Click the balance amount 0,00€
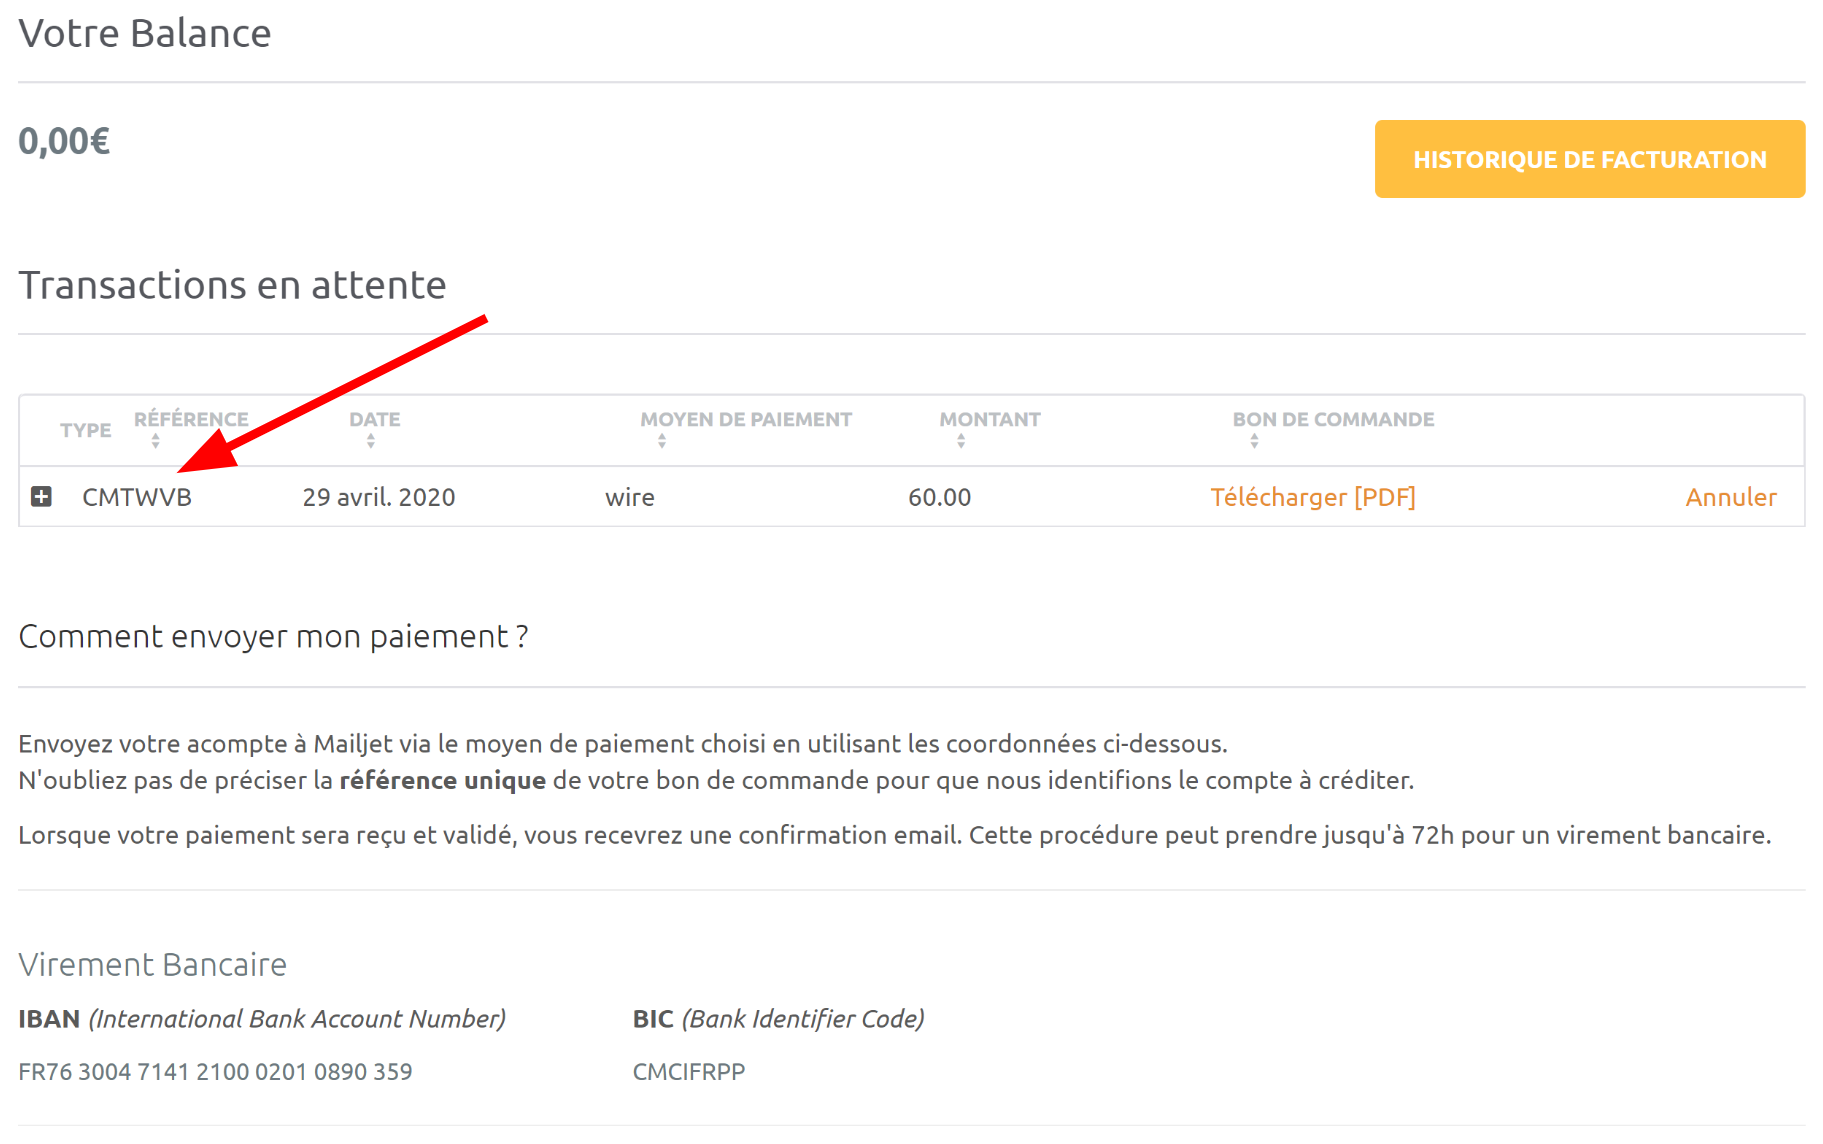The image size is (1823, 1144). [64, 141]
